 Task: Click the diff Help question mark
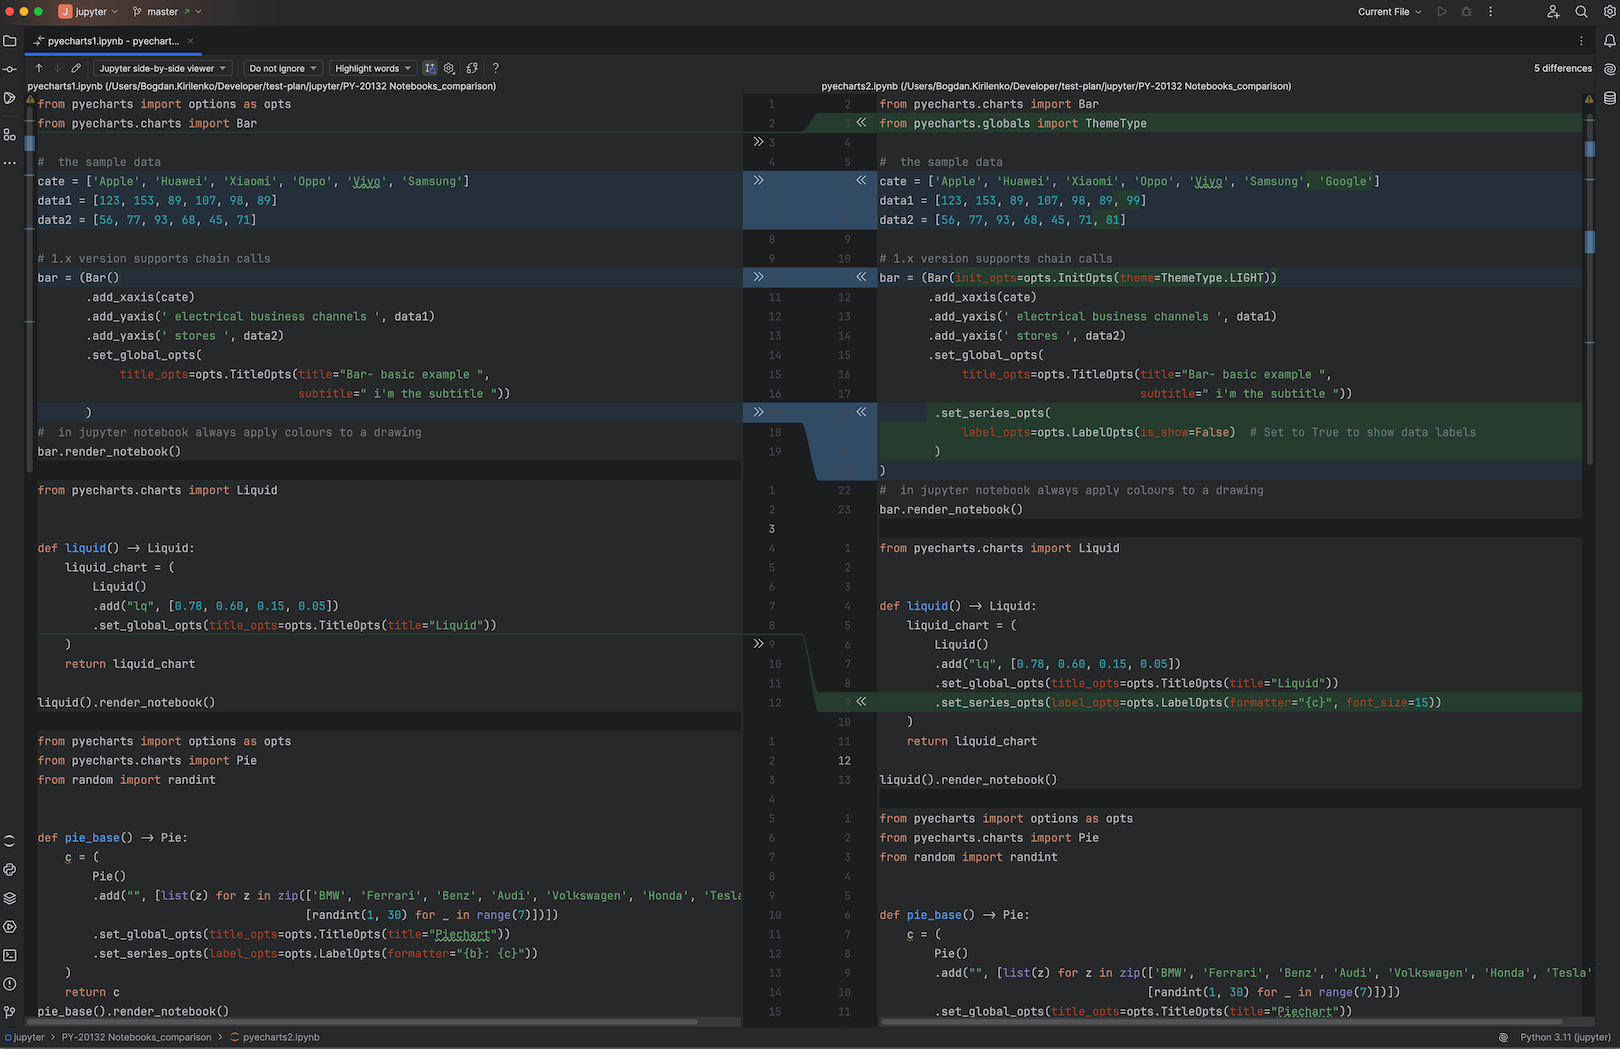pyautogui.click(x=495, y=68)
